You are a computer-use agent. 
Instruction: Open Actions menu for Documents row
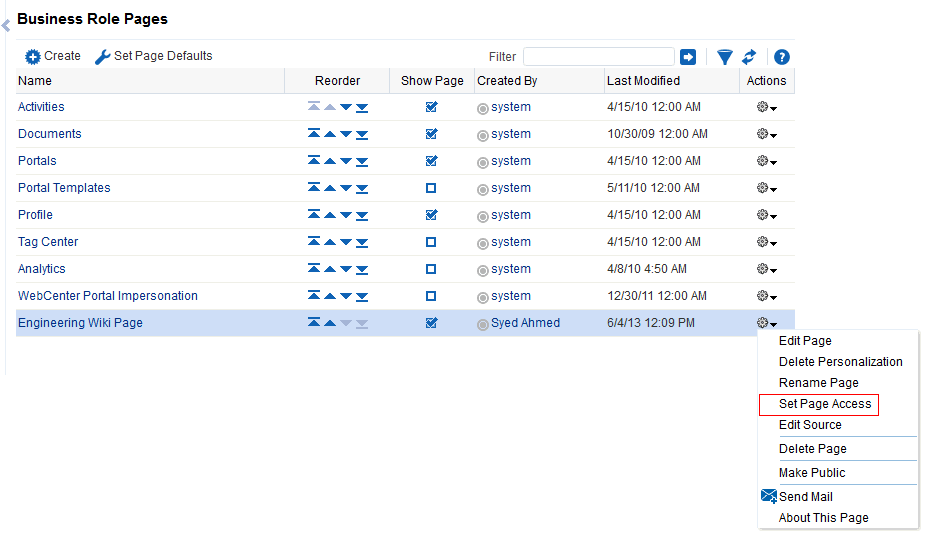click(x=766, y=134)
